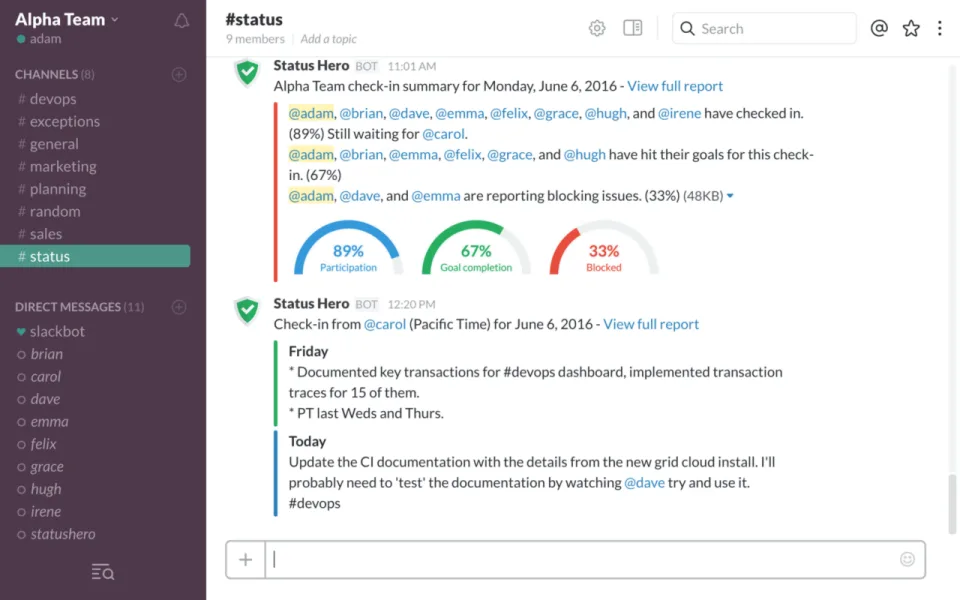Click Add a topic link
Image resolution: width=960 pixels, height=600 pixels.
pyautogui.click(x=328, y=39)
